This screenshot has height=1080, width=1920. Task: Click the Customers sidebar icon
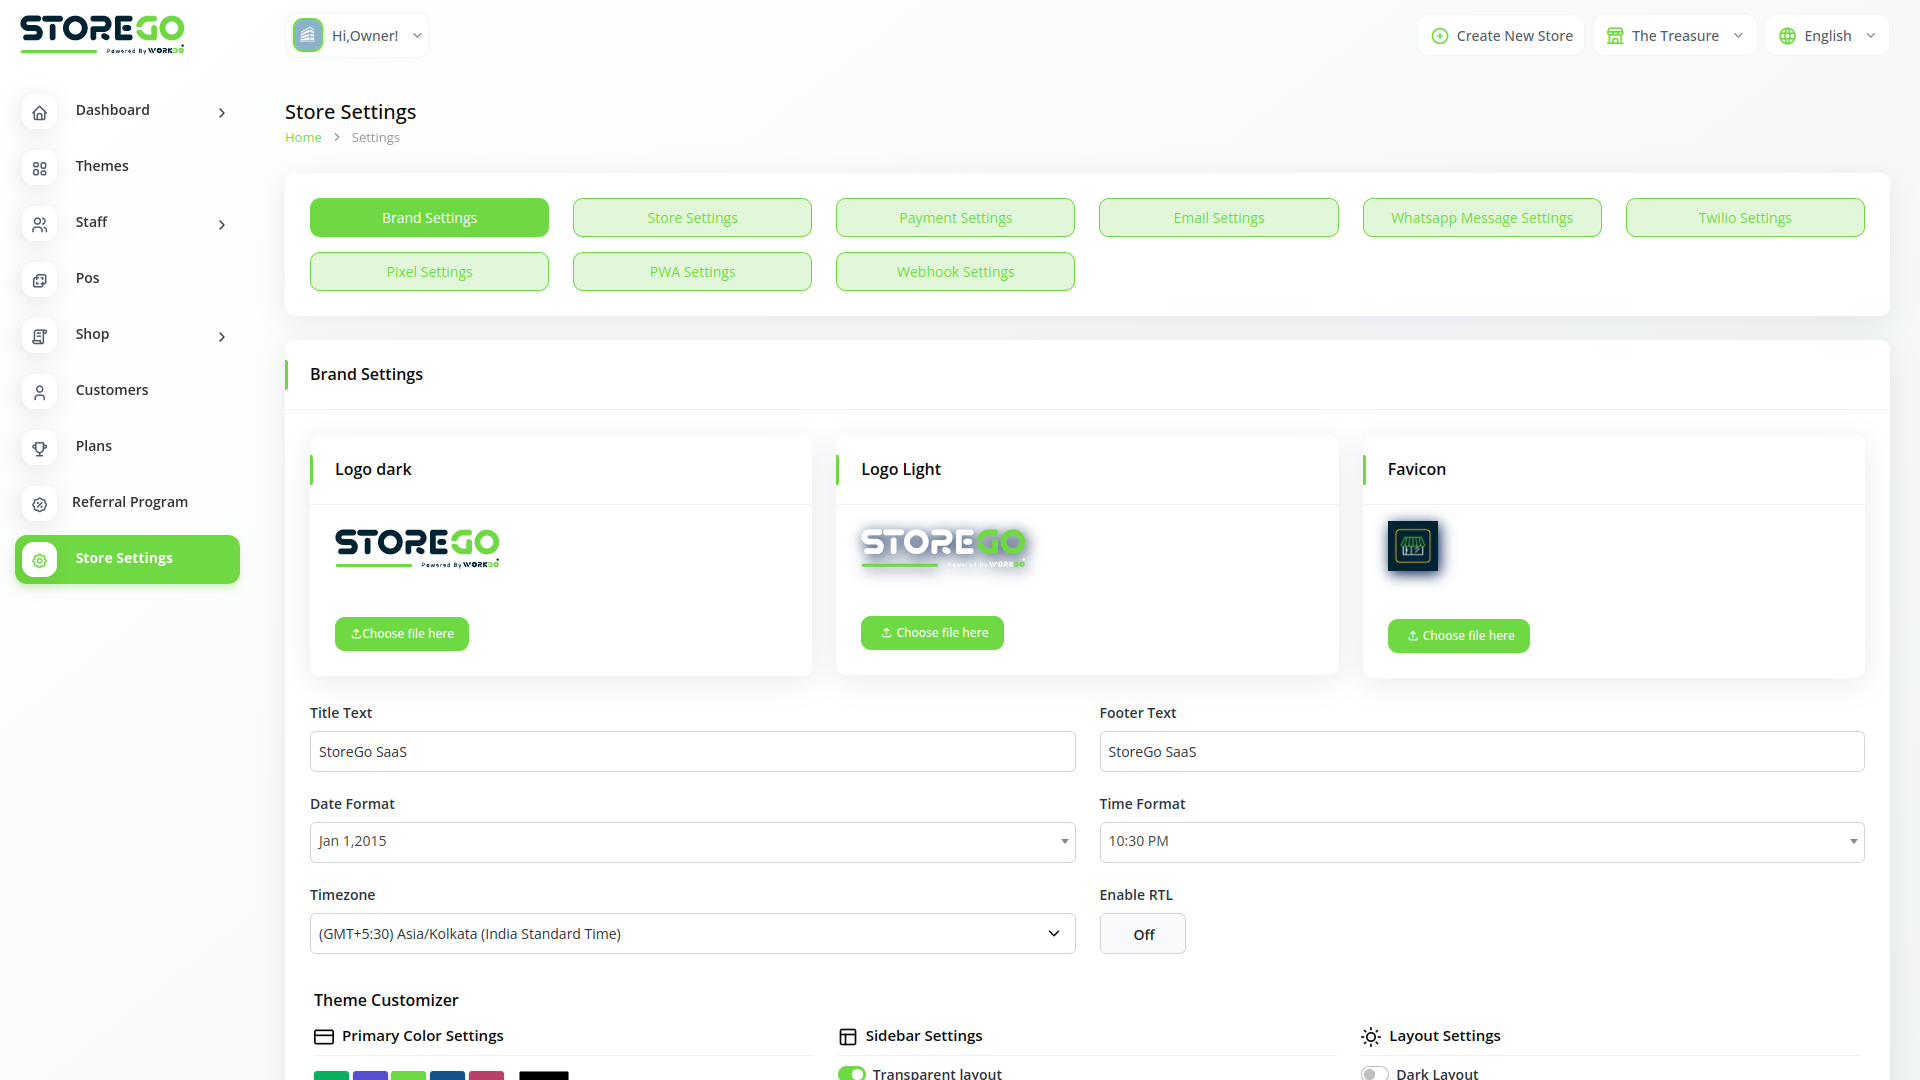pyautogui.click(x=40, y=393)
